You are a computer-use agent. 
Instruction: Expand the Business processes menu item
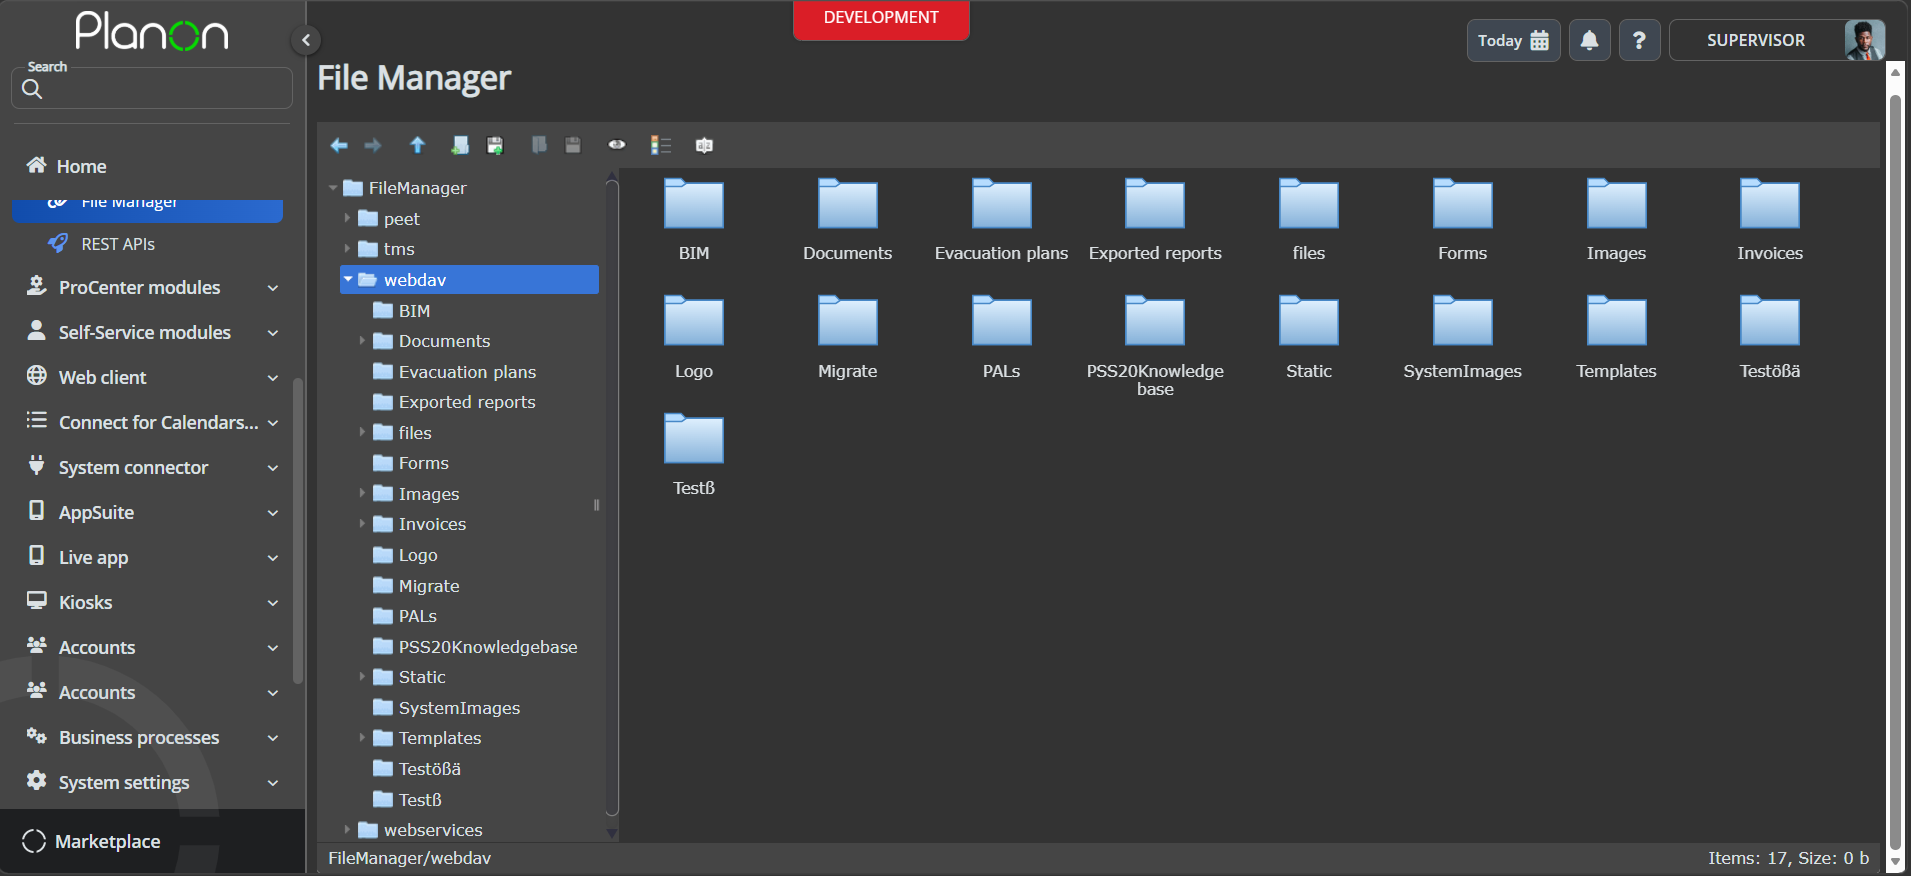coord(152,738)
